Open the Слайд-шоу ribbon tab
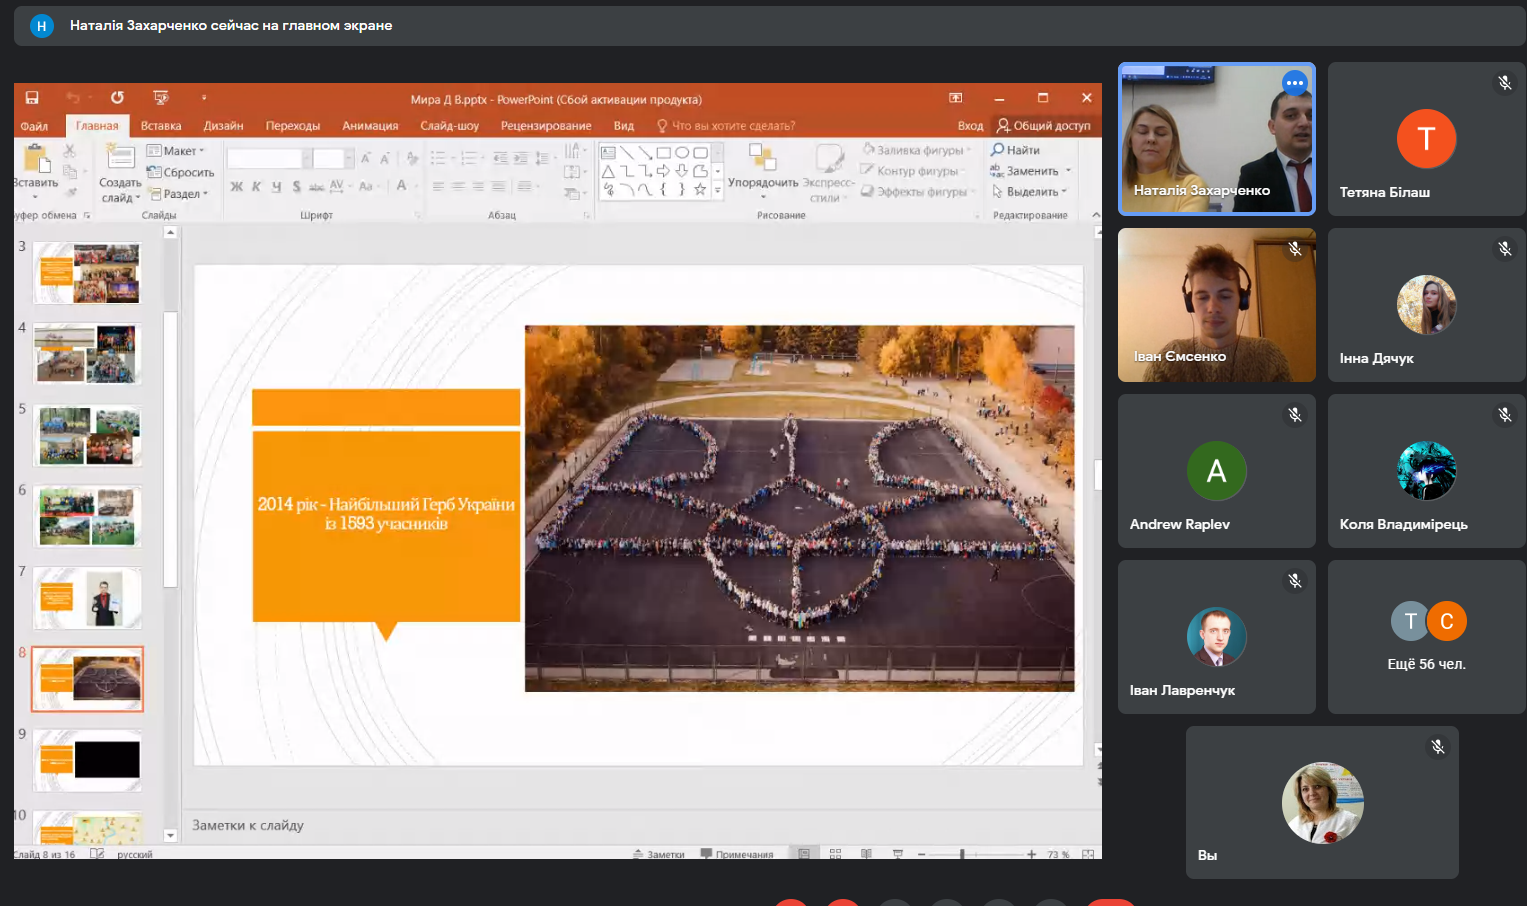The height and width of the screenshot is (906, 1527). tap(449, 126)
